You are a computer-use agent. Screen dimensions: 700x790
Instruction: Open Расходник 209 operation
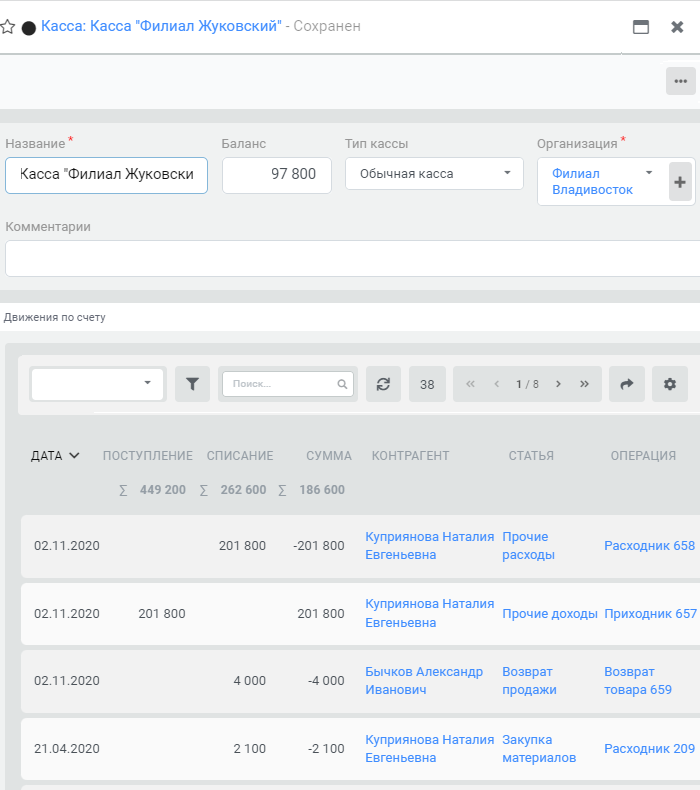649,749
